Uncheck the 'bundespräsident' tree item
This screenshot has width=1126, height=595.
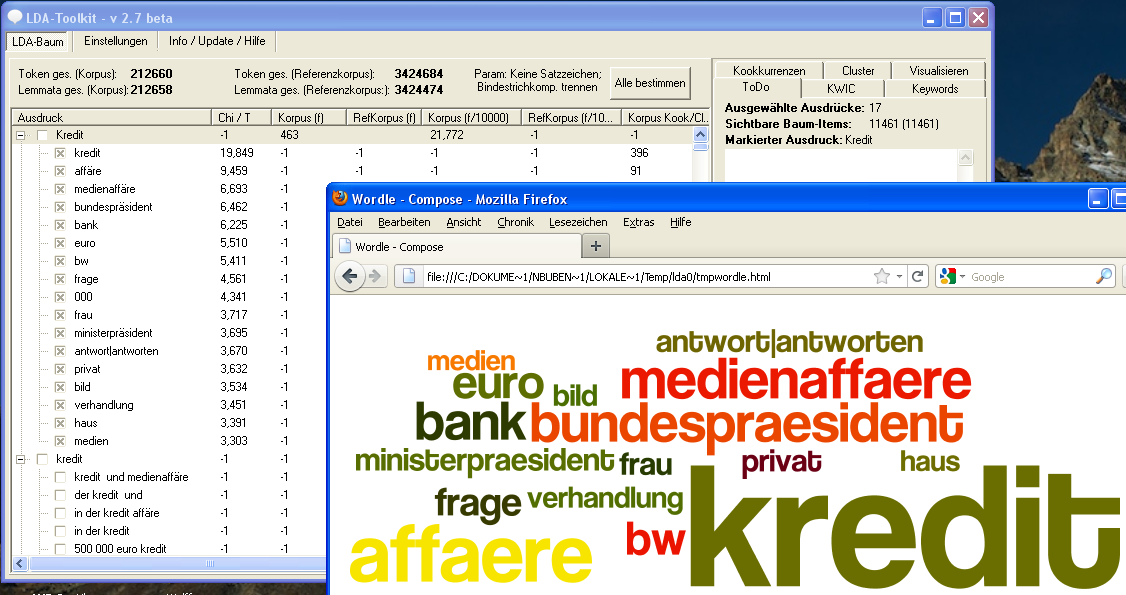(60, 207)
